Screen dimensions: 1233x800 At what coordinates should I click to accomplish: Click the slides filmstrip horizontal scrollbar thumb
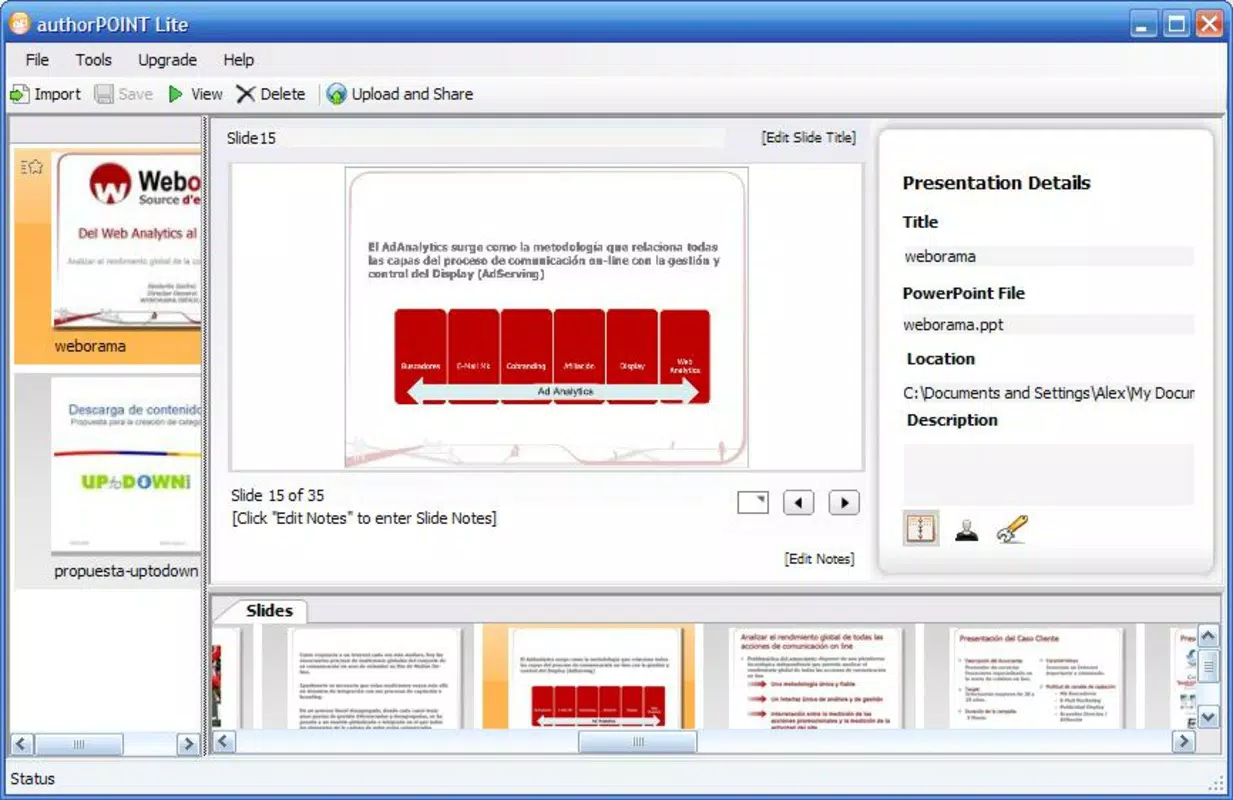[638, 742]
